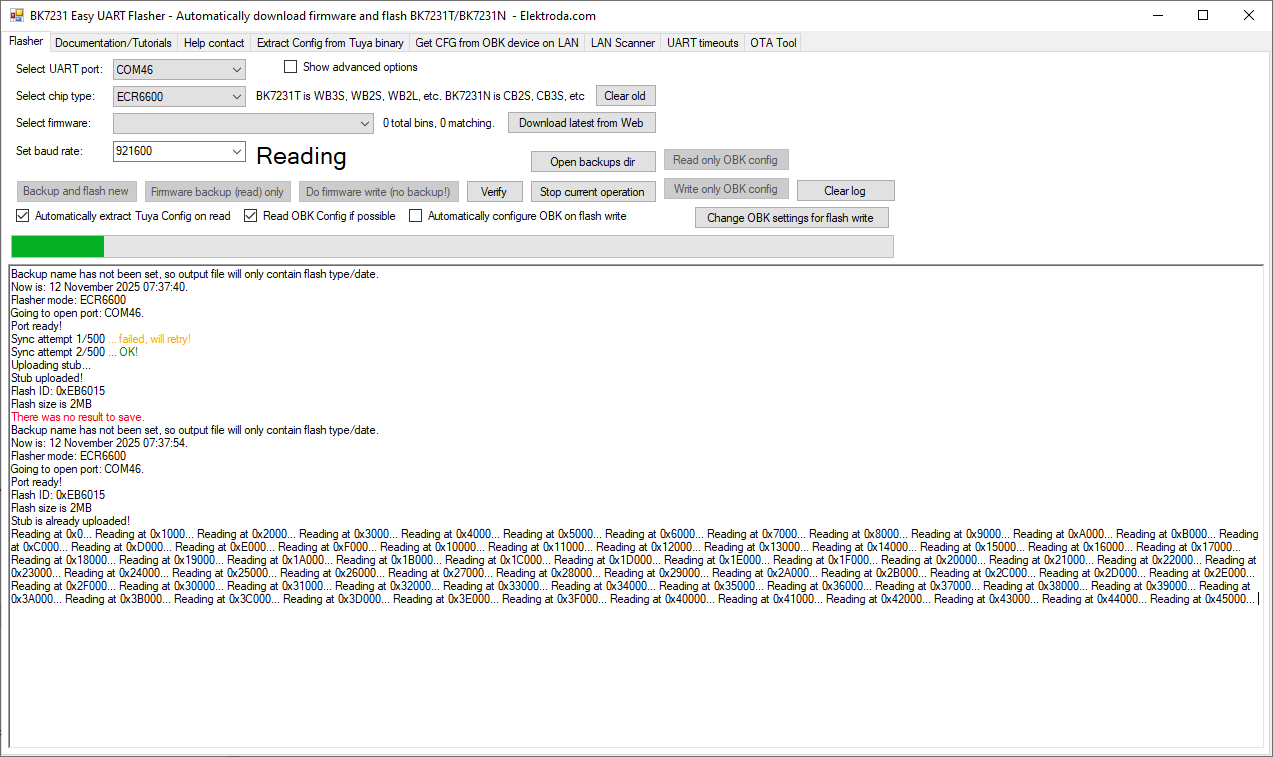
Task: Click Write only OBK config button
Action: 726,189
